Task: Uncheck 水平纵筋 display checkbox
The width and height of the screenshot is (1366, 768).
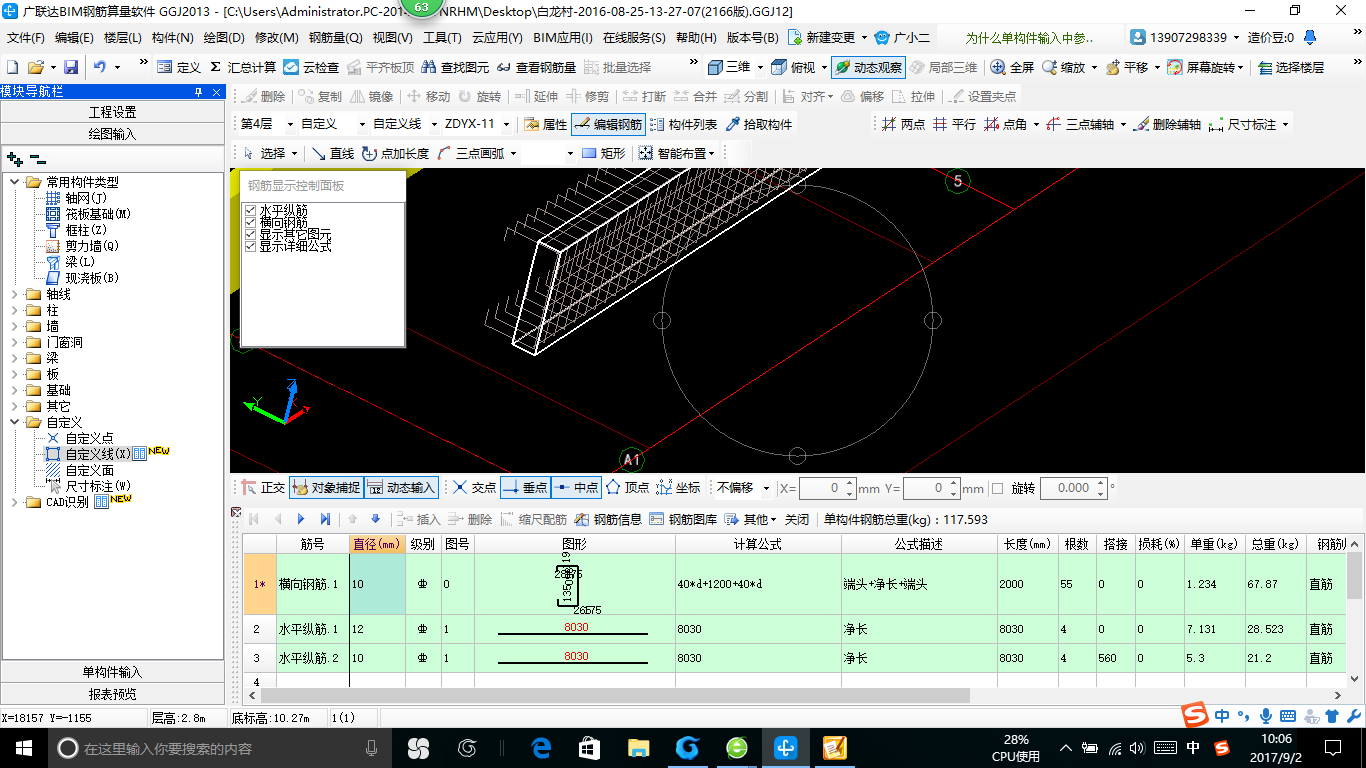Action: (251, 210)
